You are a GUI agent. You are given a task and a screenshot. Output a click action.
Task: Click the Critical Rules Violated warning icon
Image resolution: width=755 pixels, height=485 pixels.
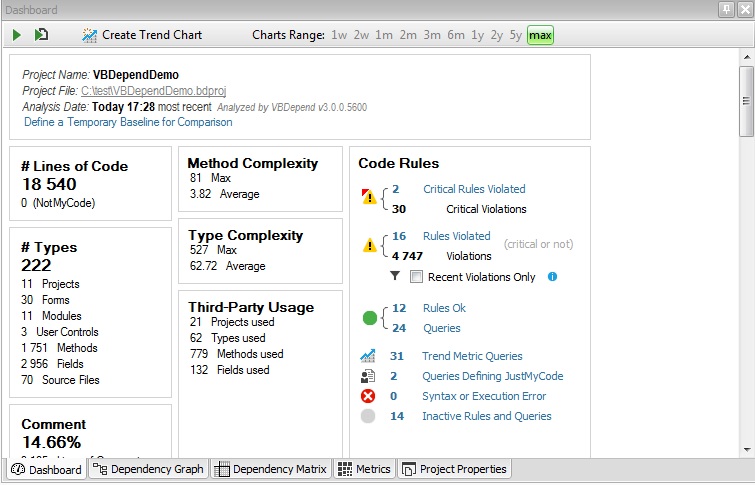(x=369, y=198)
